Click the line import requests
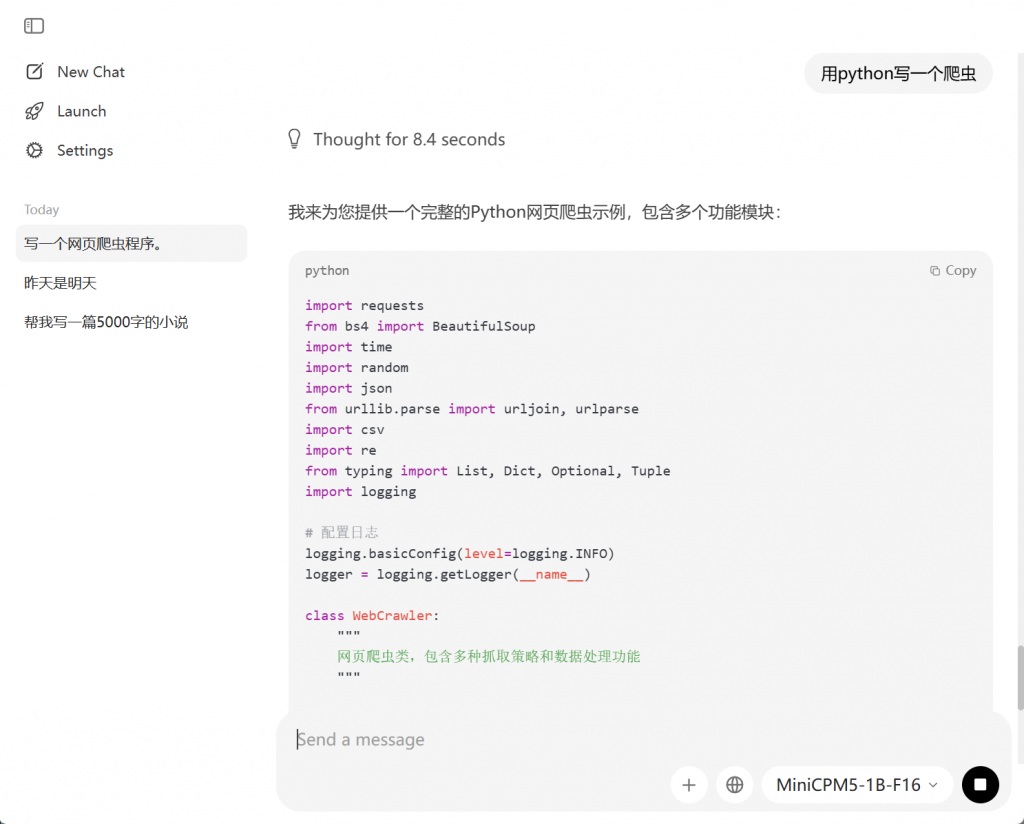The height and width of the screenshot is (824, 1024). (x=364, y=306)
